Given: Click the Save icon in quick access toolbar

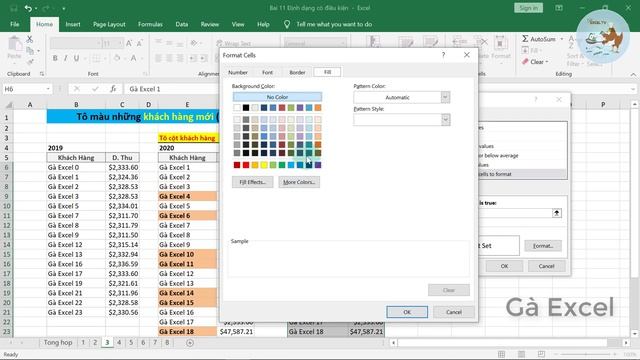Looking at the screenshot, I should coord(14,8).
